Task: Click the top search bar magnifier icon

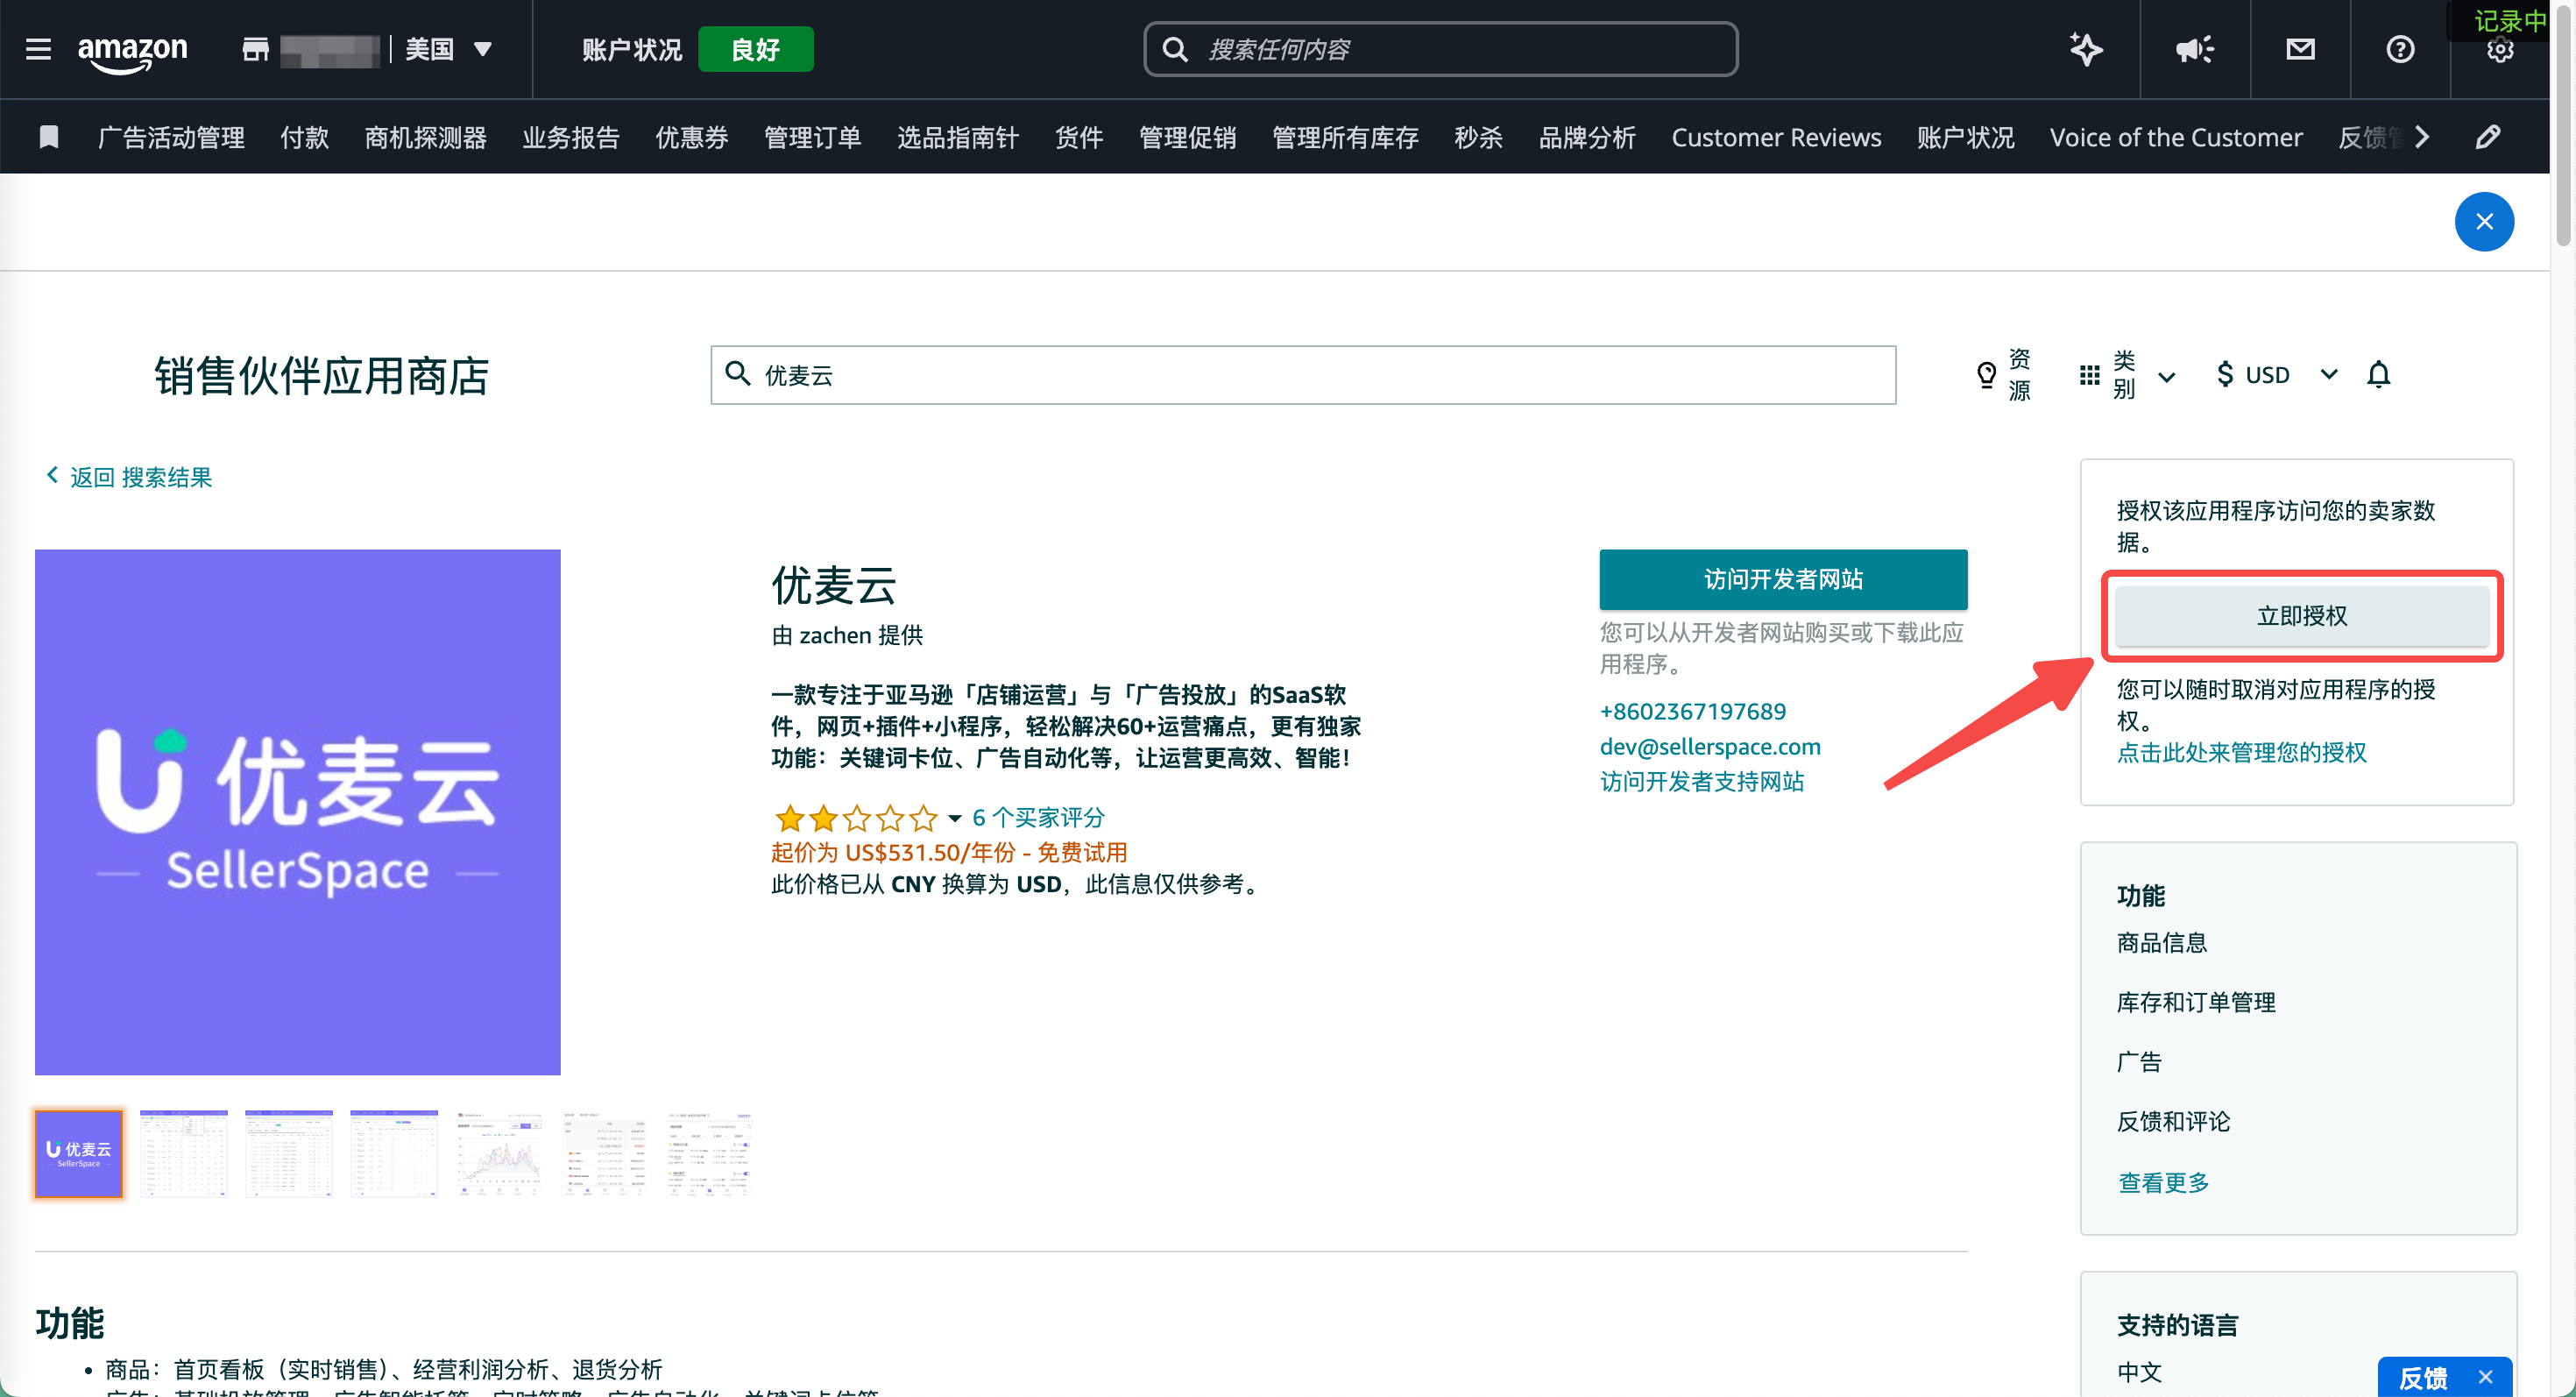Action: coord(1176,49)
